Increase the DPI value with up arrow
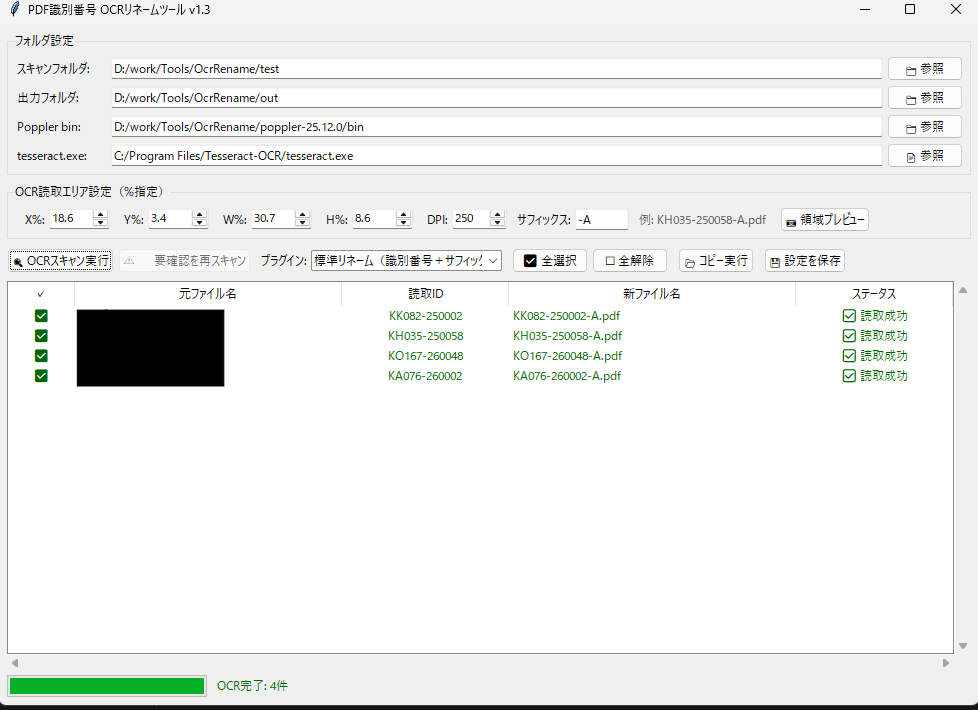Screen dimensions: 978x710 (x=497, y=215)
